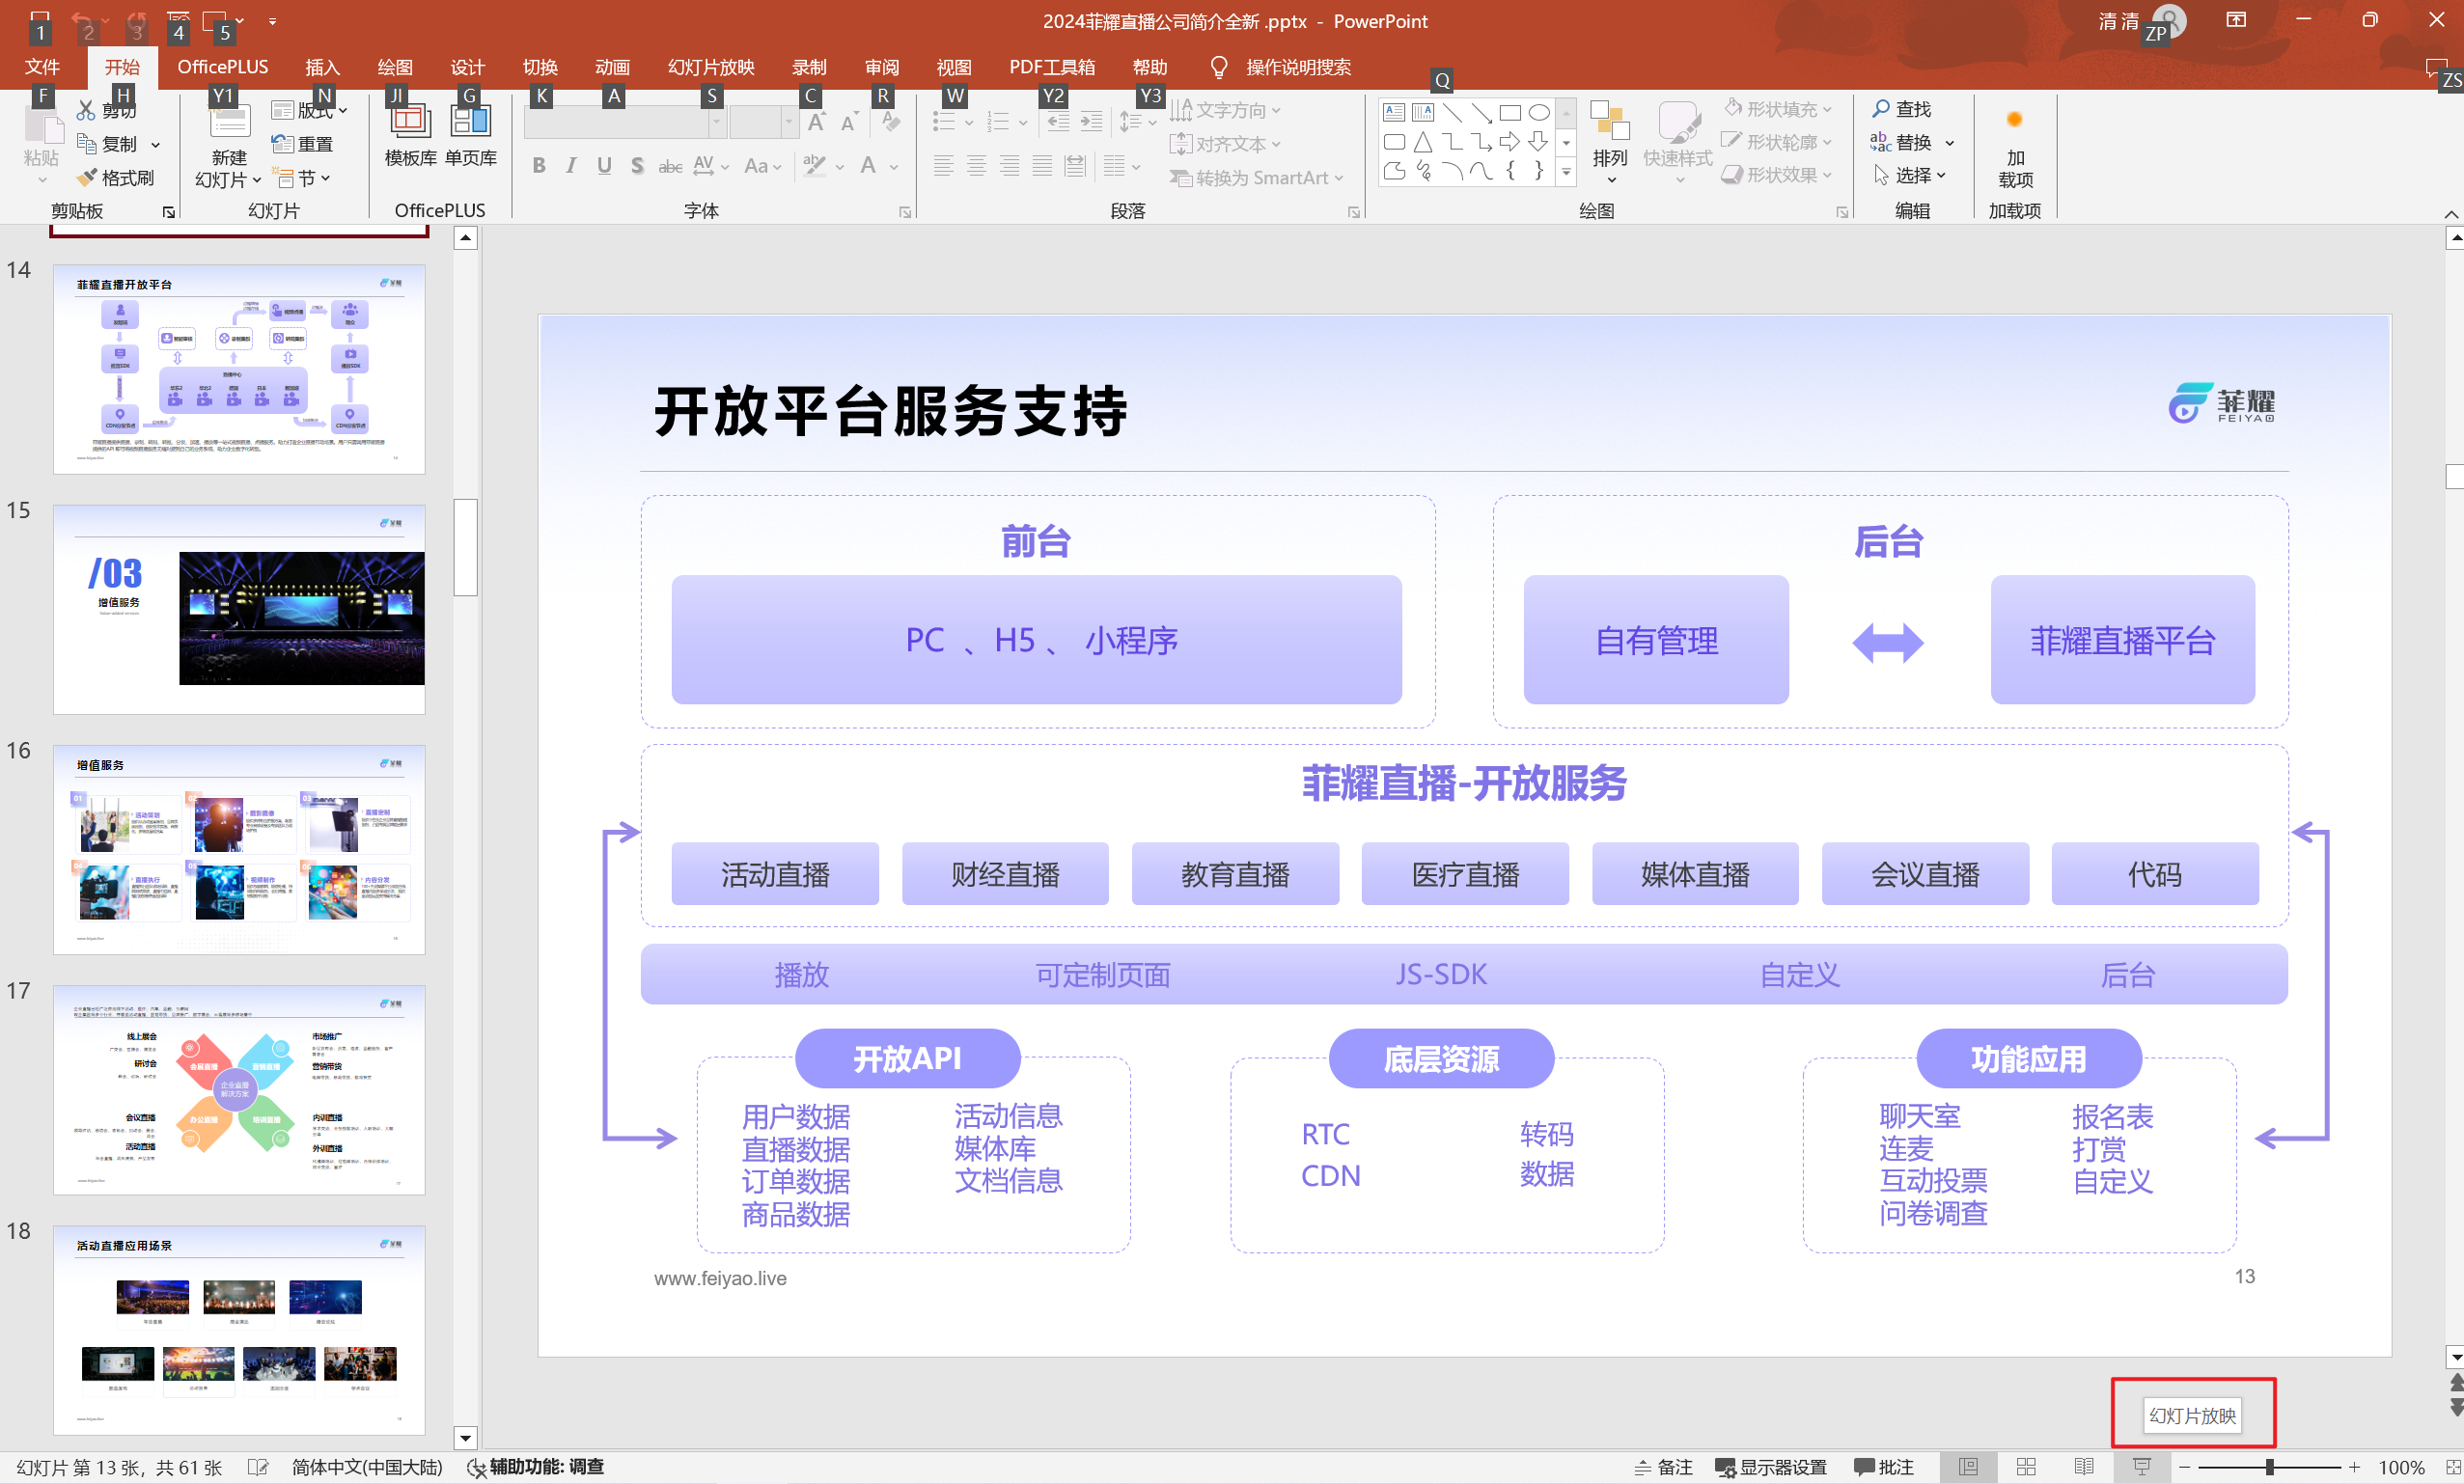Open reading view from status bar
2464x1484 pixels.
click(2084, 1467)
